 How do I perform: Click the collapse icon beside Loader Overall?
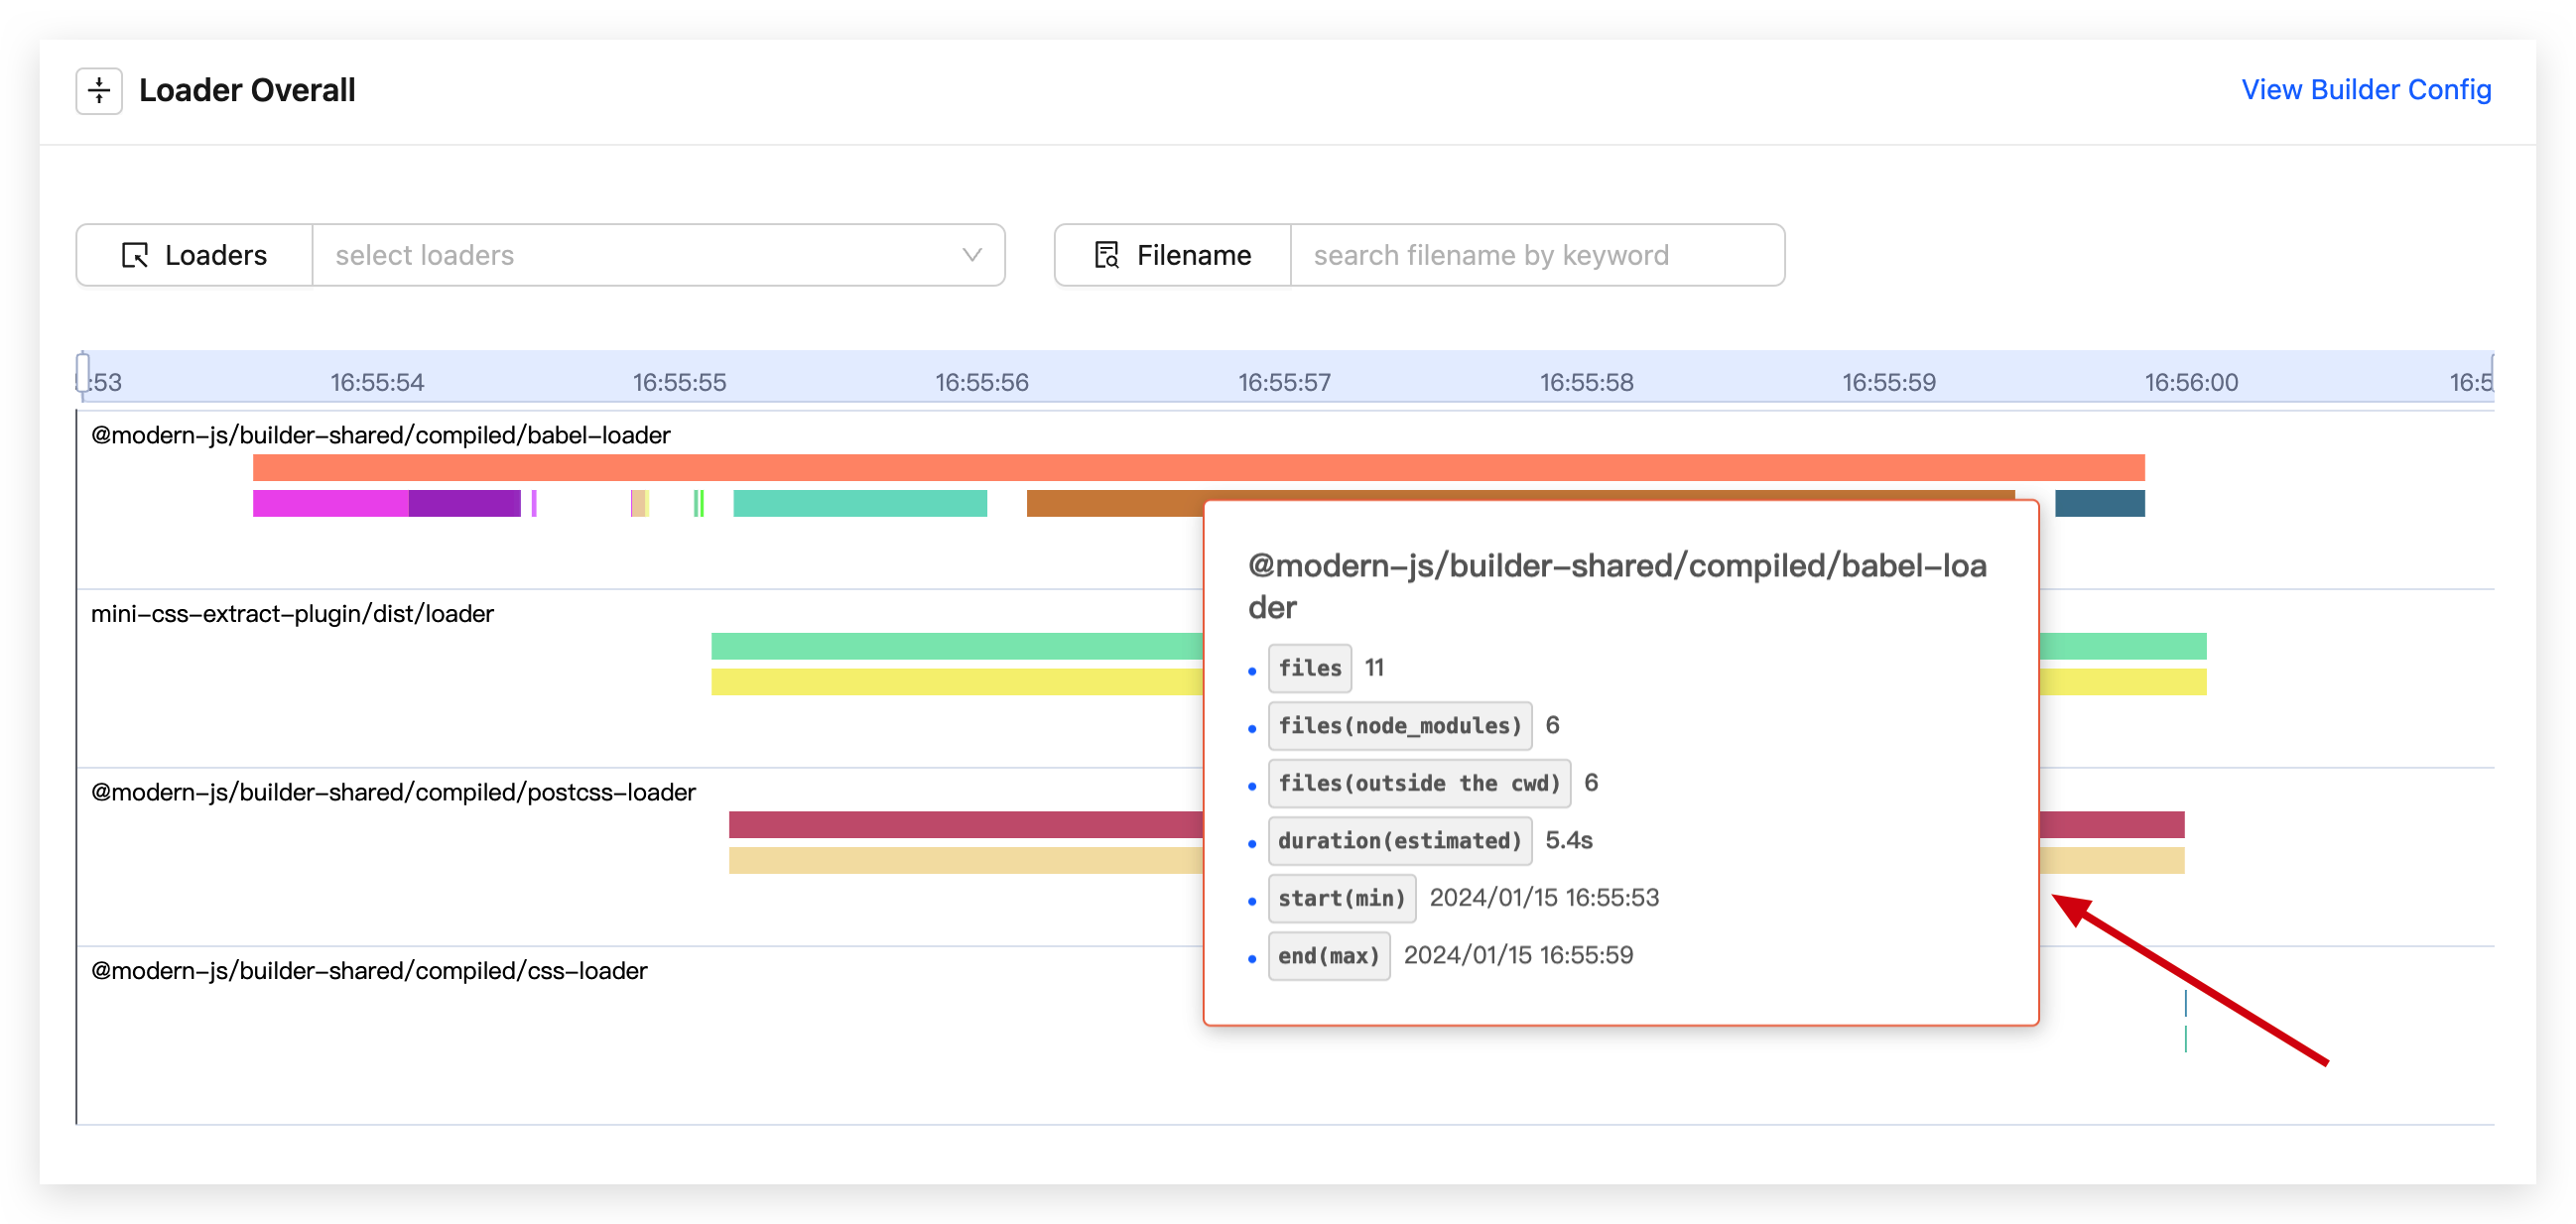tap(99, 91)
